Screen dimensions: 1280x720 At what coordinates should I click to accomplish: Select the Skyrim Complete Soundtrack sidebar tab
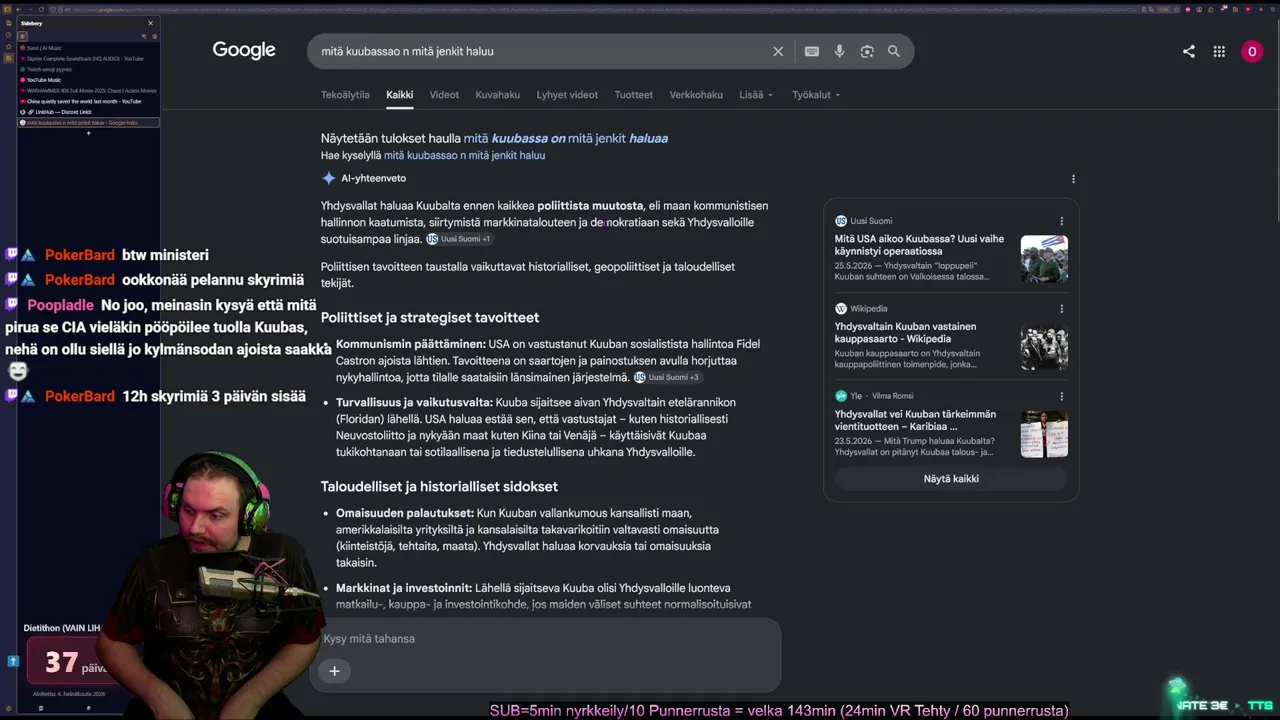(x=88, y=59)
